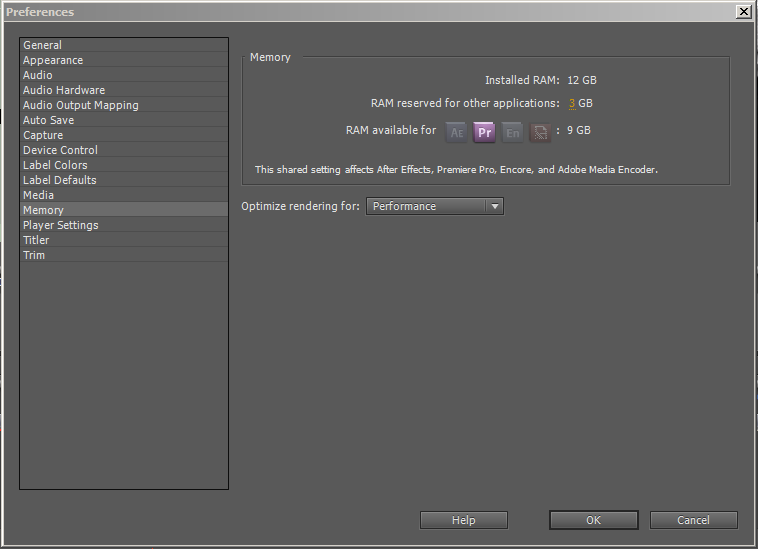Click the Encore icon
Screen dimensions: 758x549
(512, 132)
